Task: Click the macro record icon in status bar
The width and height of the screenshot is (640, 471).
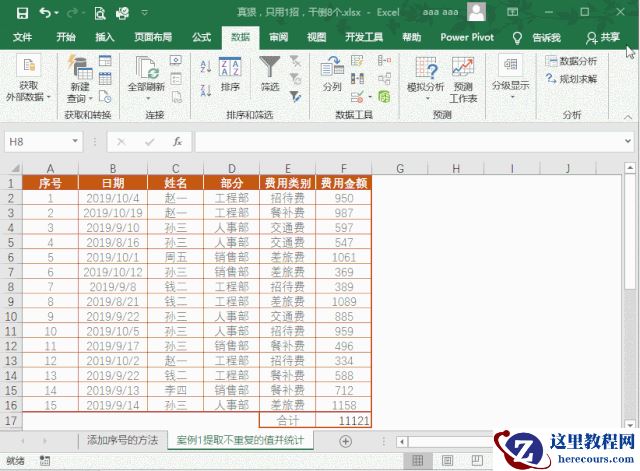Action: coord(44,461)
